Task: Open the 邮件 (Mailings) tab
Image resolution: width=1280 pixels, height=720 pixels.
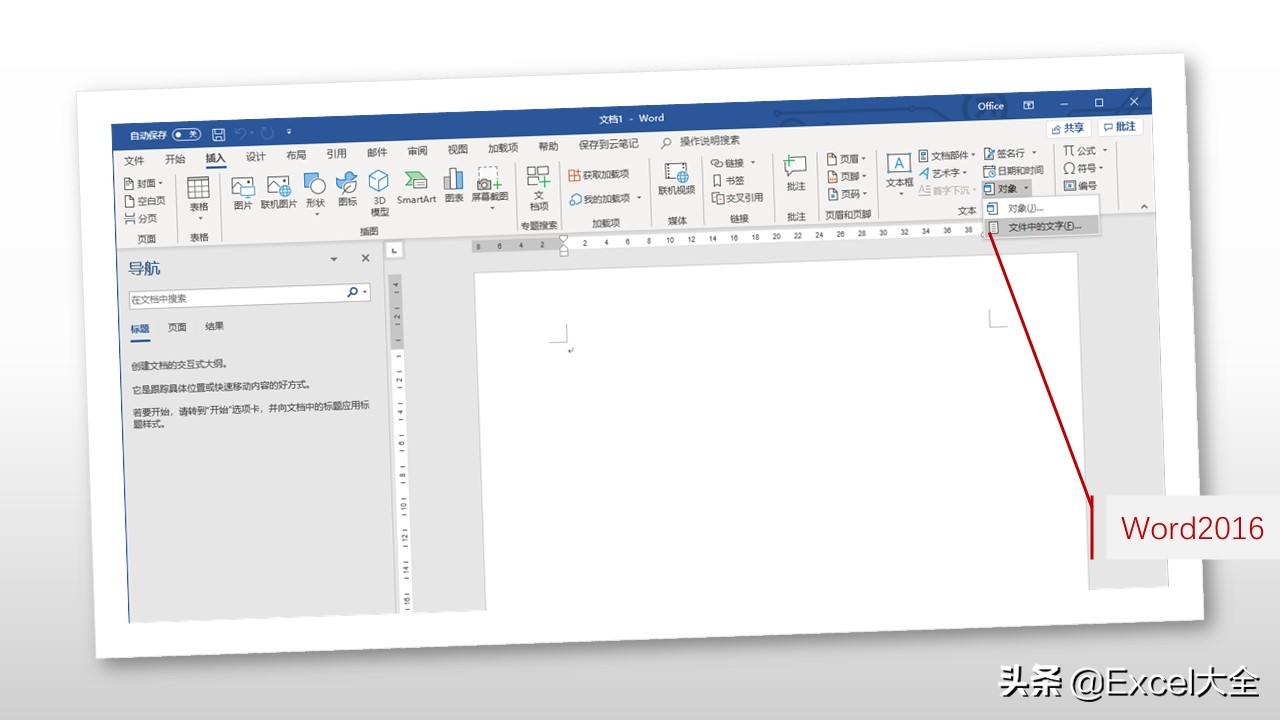Action: (x=377, y=153)
